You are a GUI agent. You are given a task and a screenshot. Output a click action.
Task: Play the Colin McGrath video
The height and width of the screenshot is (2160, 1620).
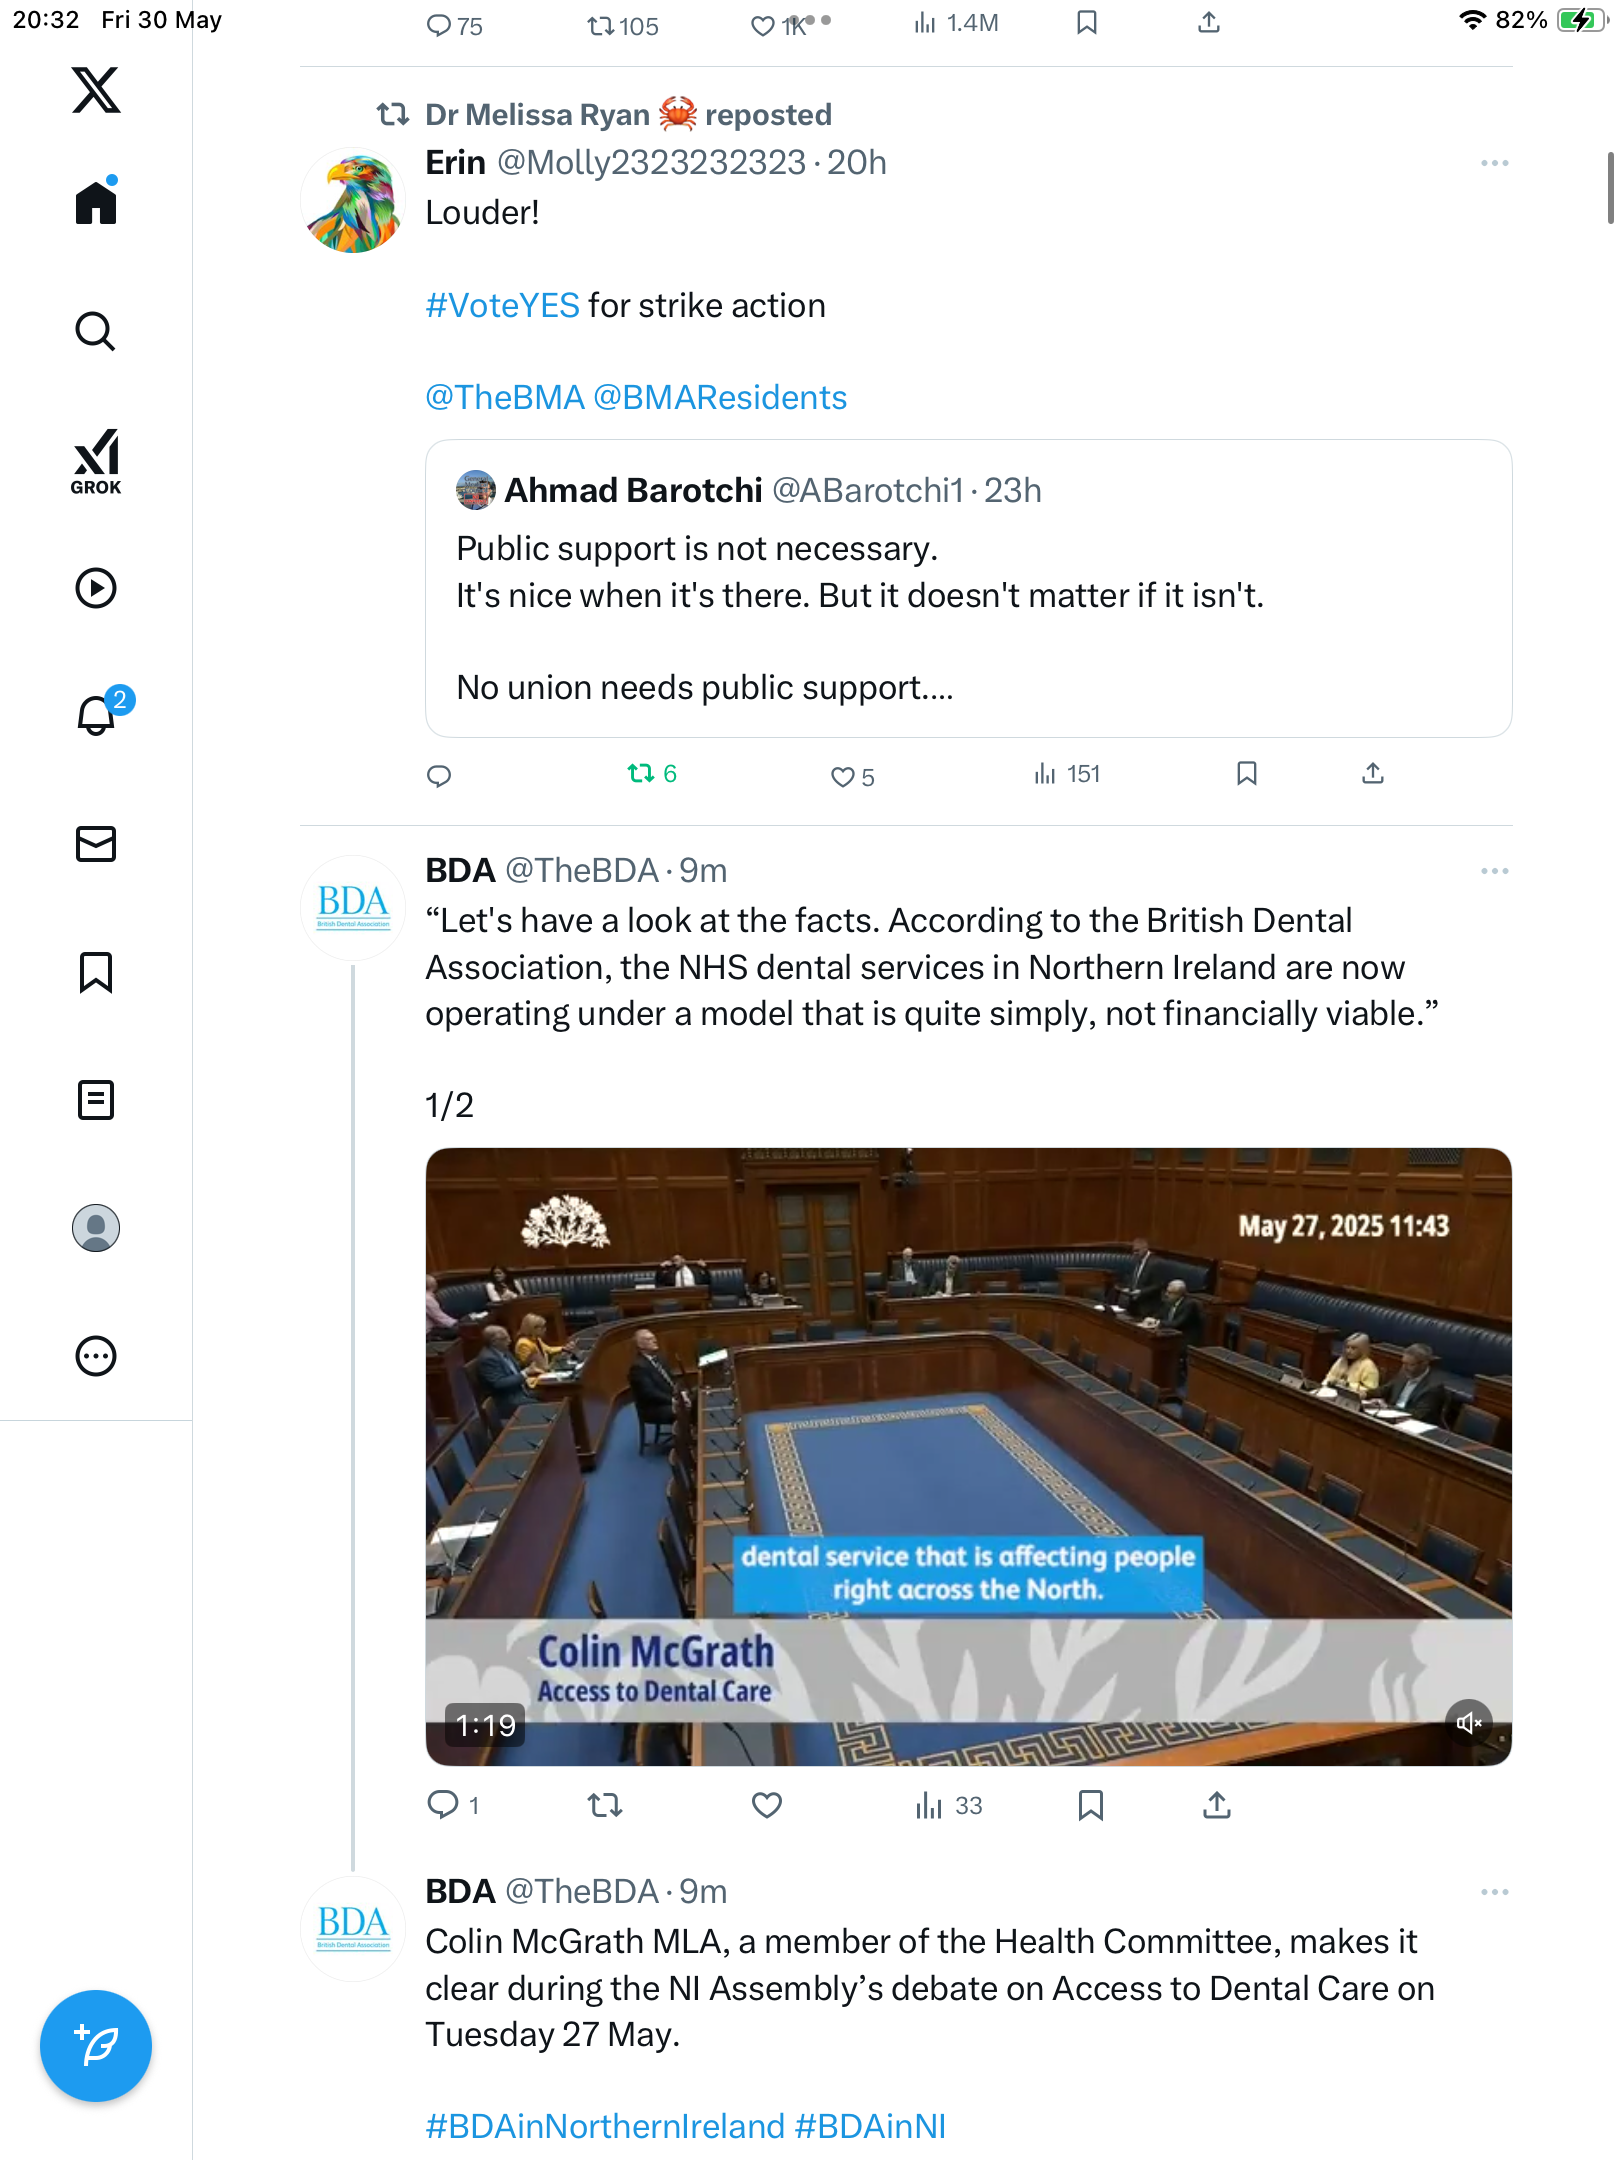[x=968, y=1456]
